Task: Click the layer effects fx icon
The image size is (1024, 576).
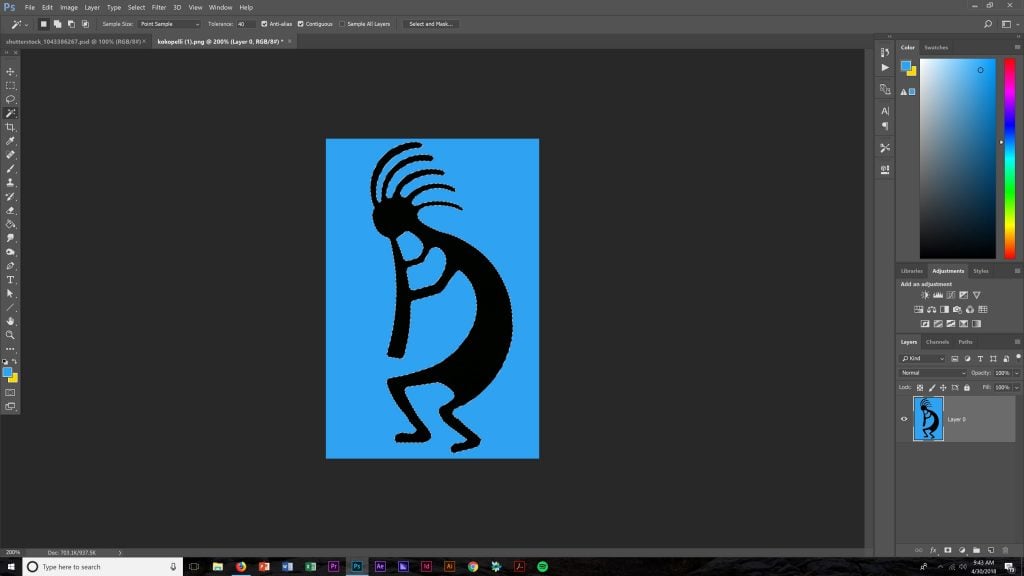Action: coord(933,549)
